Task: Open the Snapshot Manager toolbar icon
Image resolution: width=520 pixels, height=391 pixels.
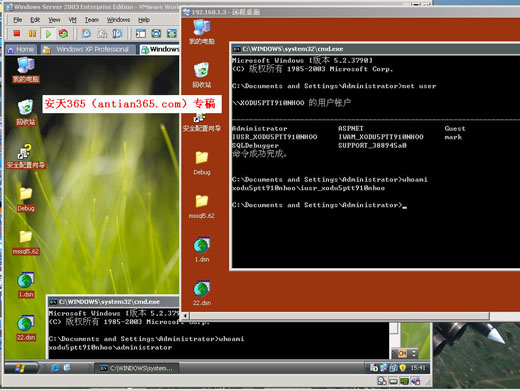Action: tap(117, 33)
